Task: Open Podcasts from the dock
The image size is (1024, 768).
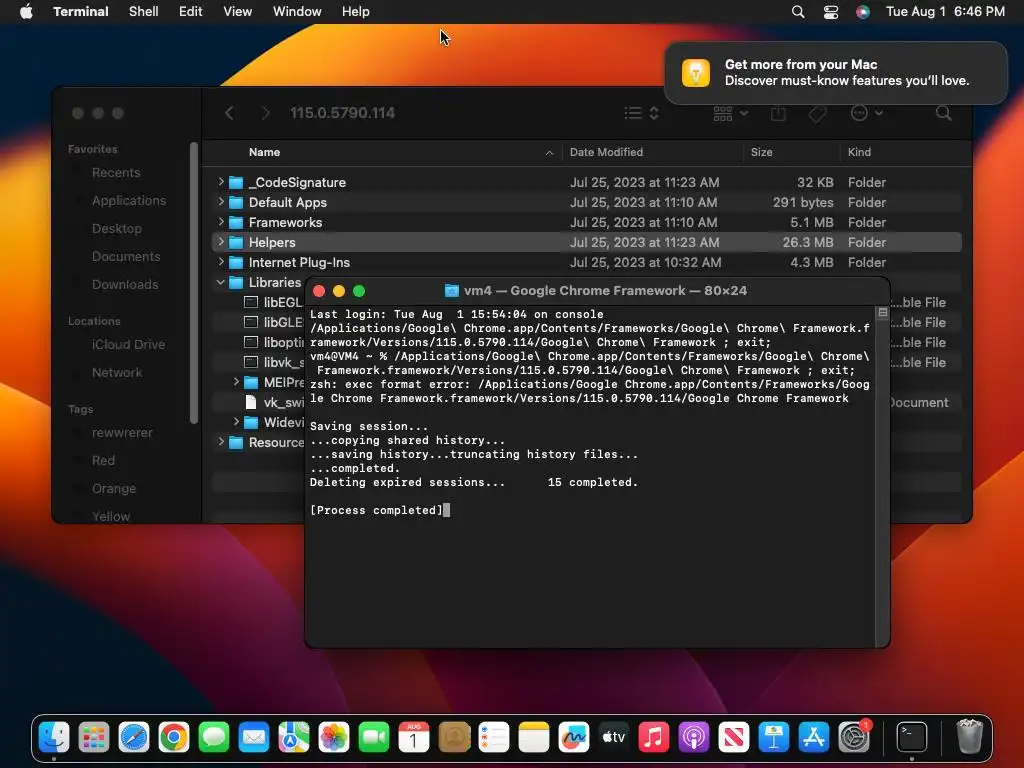Action: pos(694,737)
